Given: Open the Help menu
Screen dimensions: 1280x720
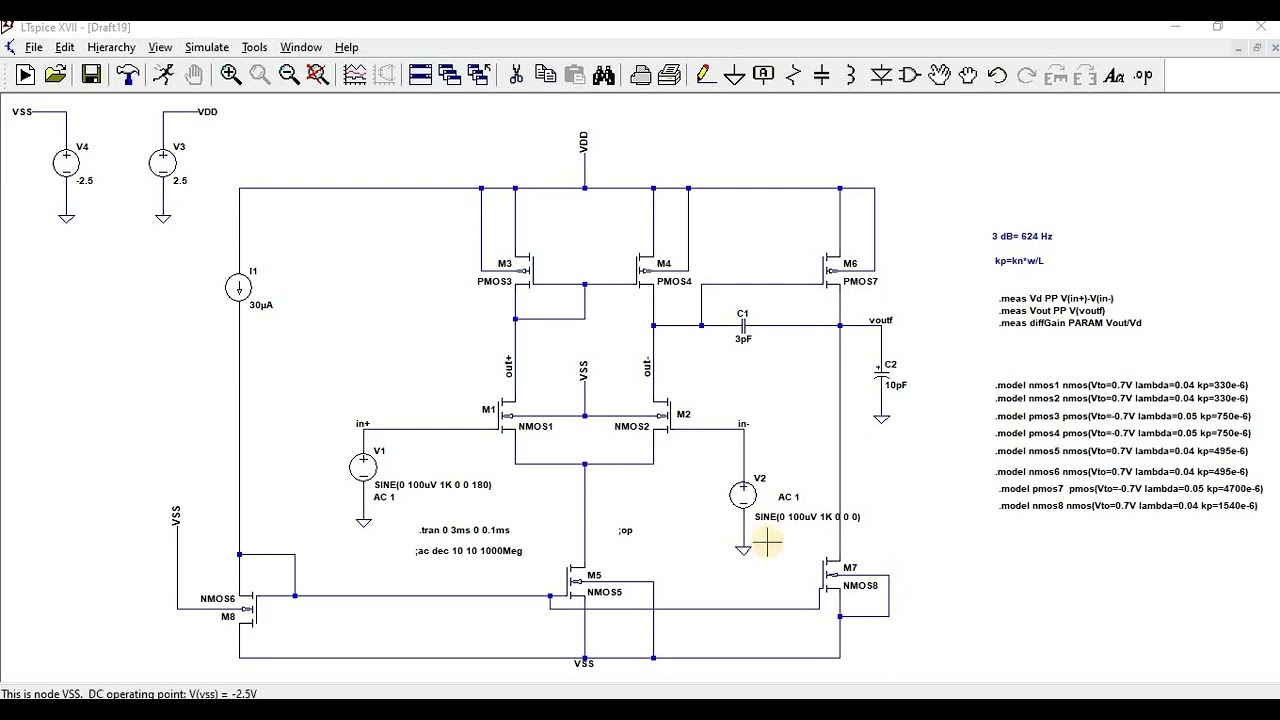Looking at the screenshot, I should (346, 47).
